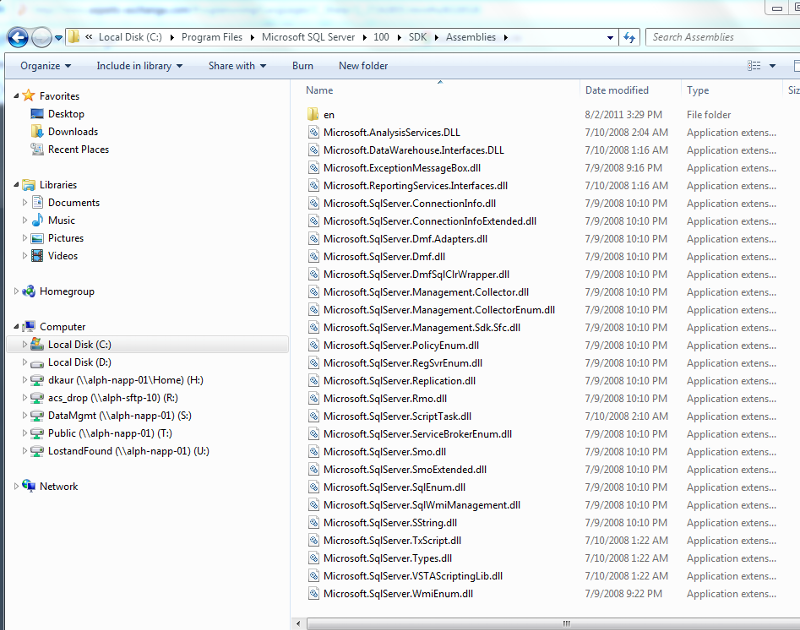
Task: Navigate to SDK via the breadcrumb
Action: pos(417,37)
